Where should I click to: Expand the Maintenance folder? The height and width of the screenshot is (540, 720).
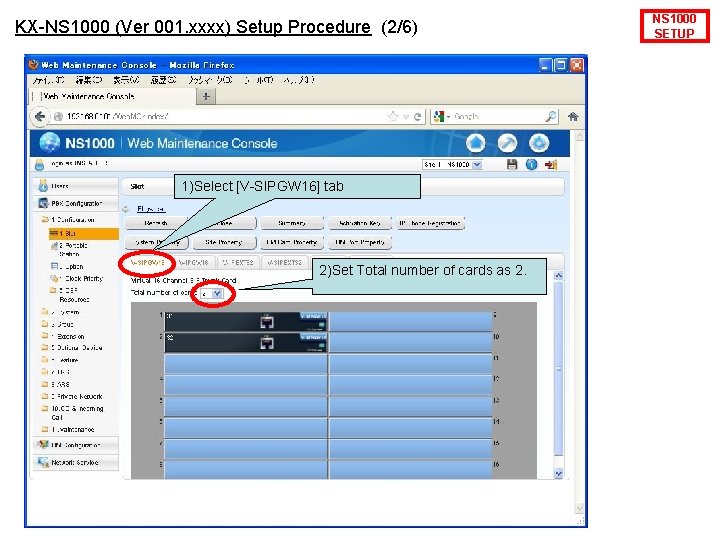click(68, 429)
